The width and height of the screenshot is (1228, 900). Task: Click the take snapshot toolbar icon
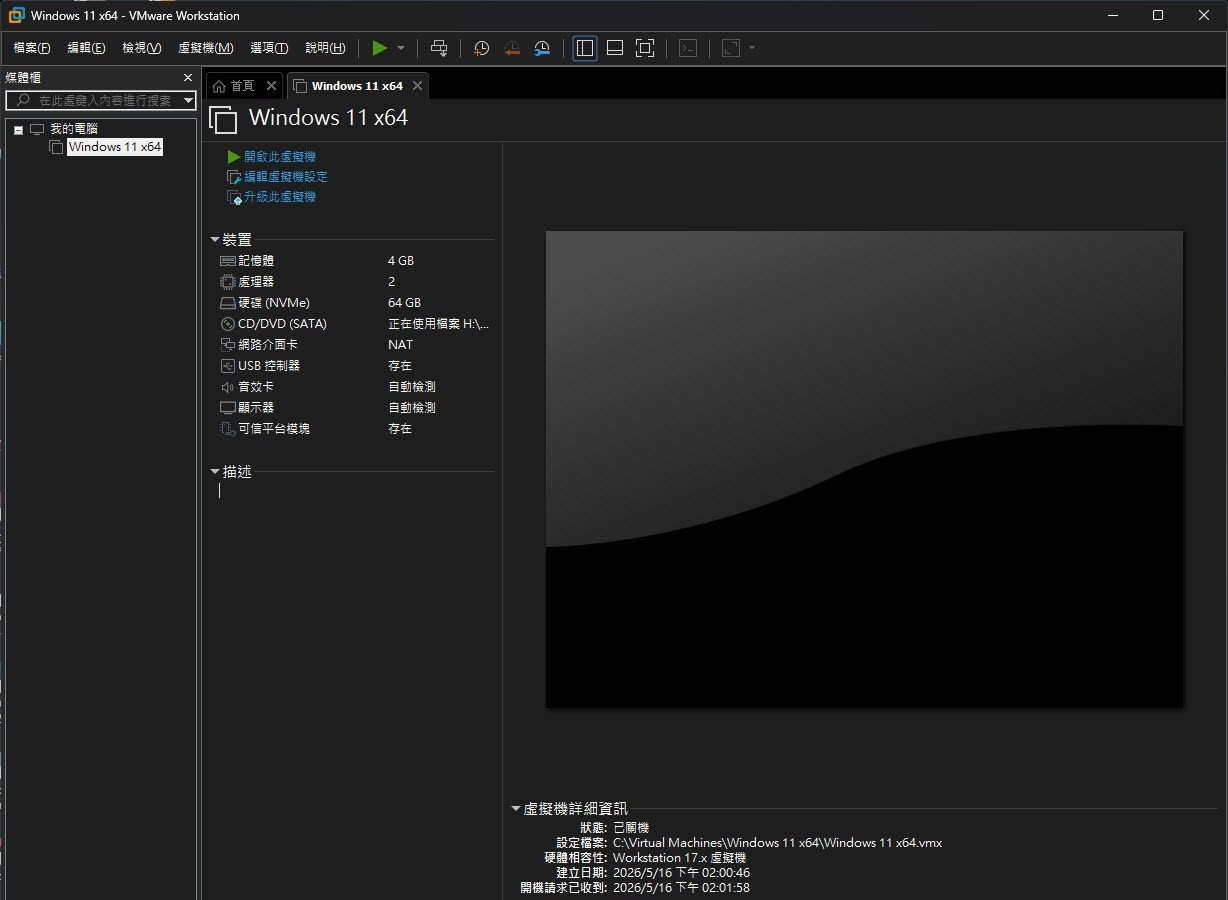tap(481, 48)
